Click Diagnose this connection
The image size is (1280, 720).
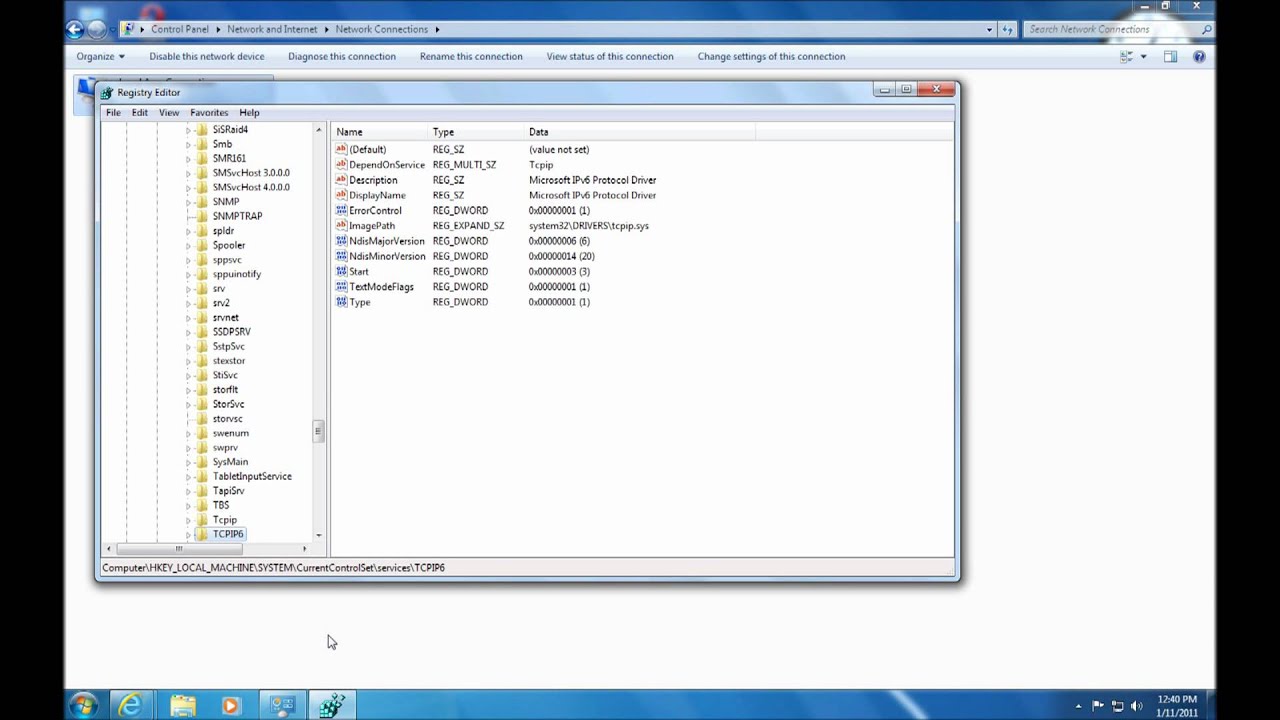342,56
